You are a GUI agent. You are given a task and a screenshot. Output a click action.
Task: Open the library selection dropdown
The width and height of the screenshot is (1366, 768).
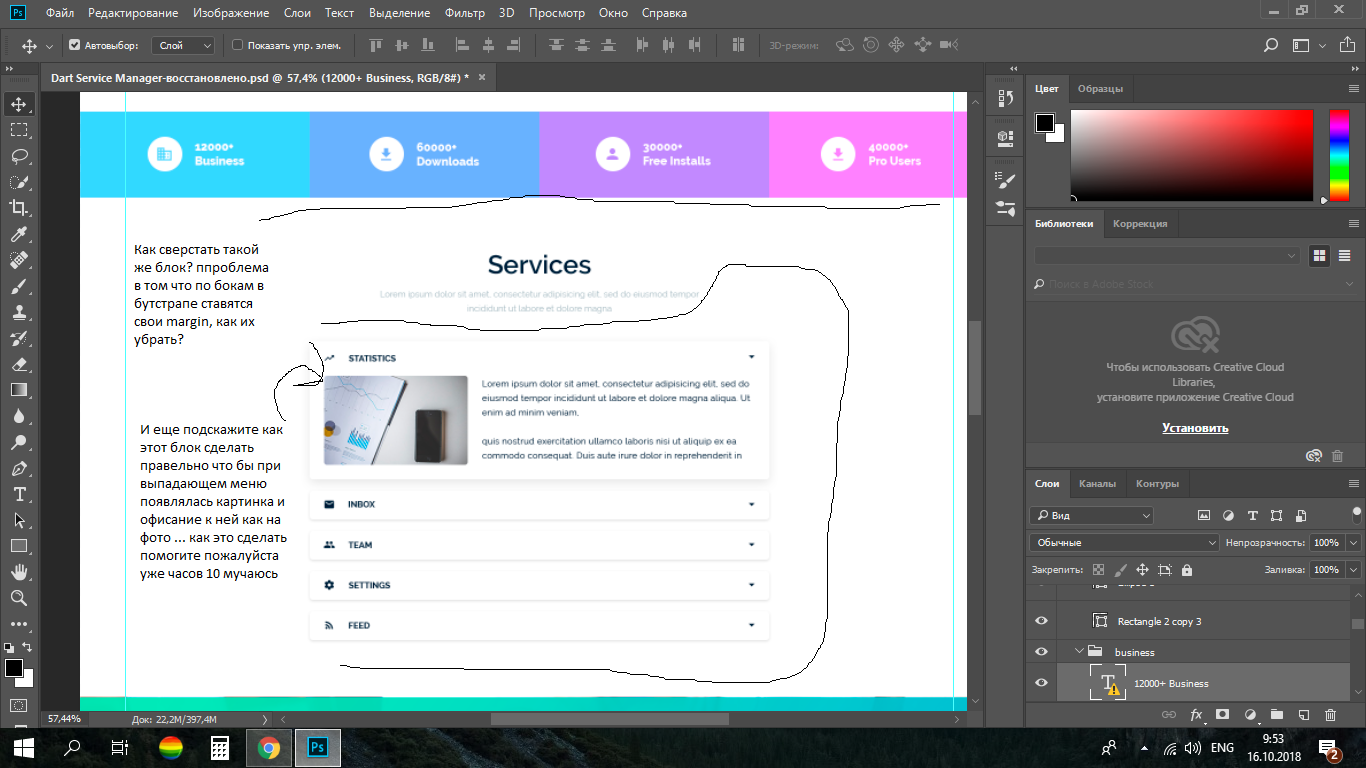(1168, 256)
